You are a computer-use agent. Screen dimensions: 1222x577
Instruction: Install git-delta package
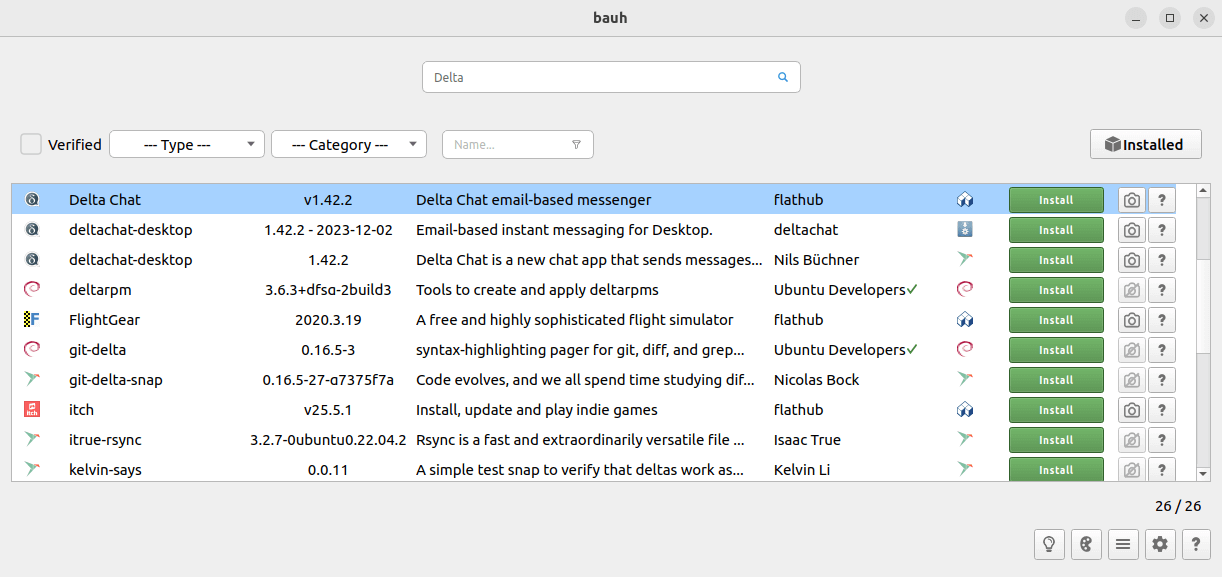coord(1056,350)
